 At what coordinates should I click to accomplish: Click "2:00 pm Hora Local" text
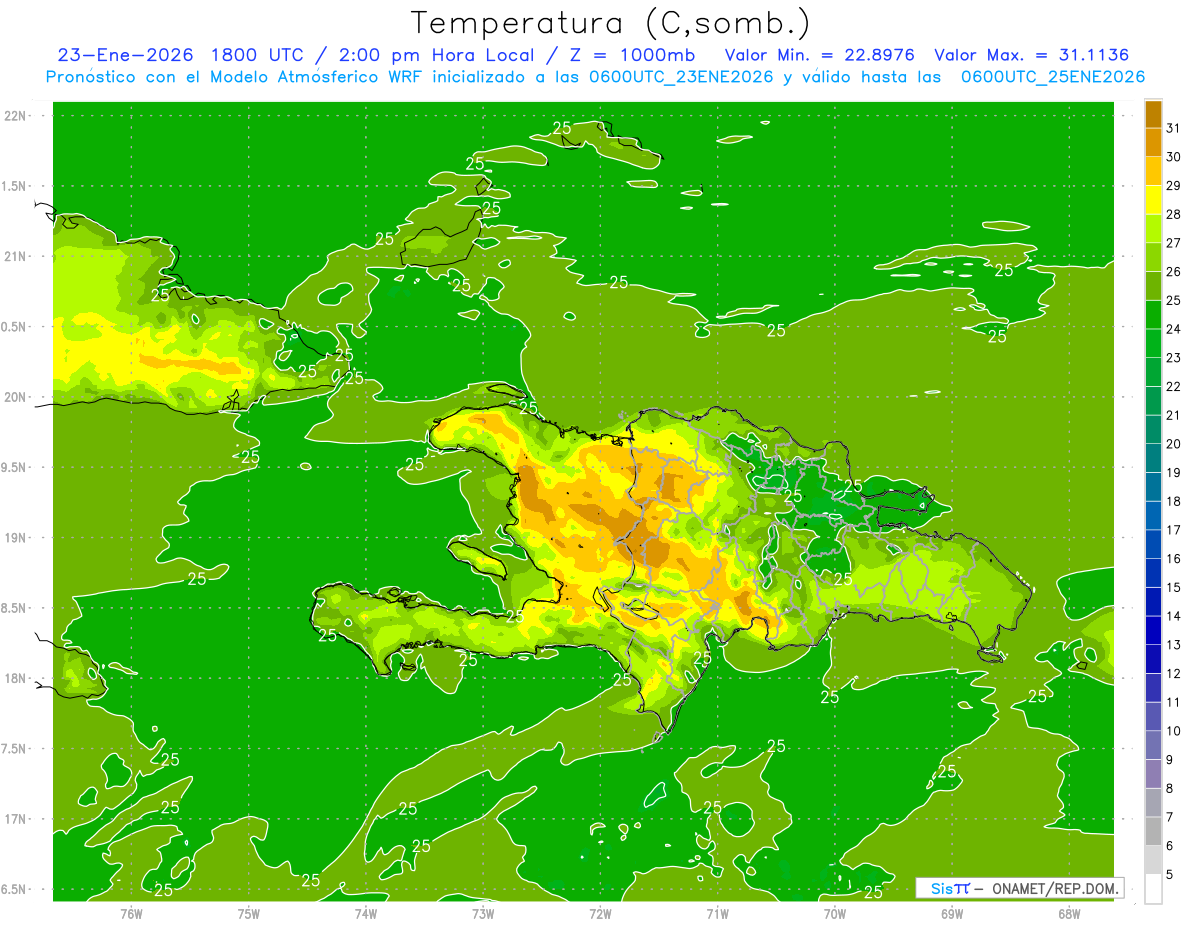point(437,55)
